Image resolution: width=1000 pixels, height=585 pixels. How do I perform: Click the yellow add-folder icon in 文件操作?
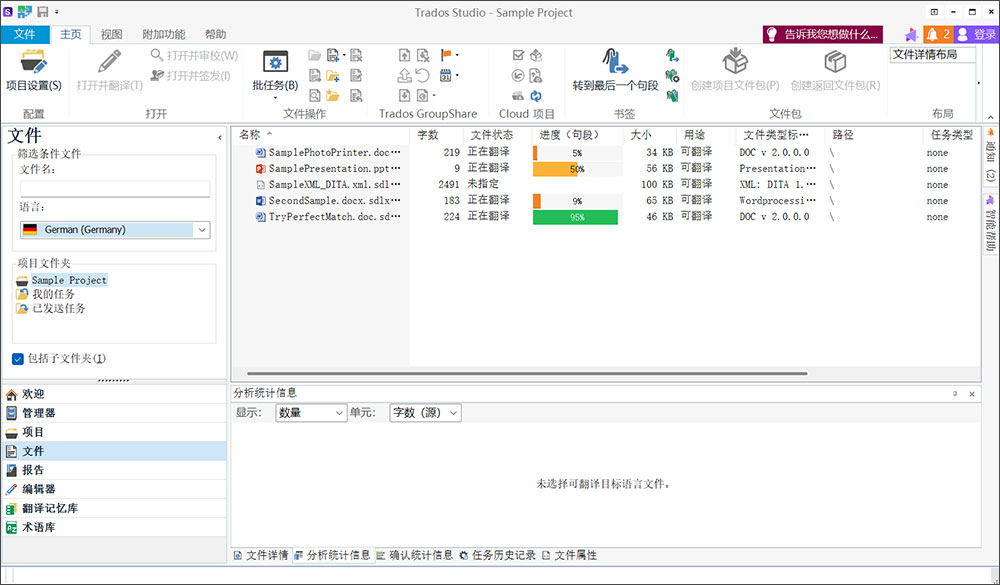pos(332,76)
